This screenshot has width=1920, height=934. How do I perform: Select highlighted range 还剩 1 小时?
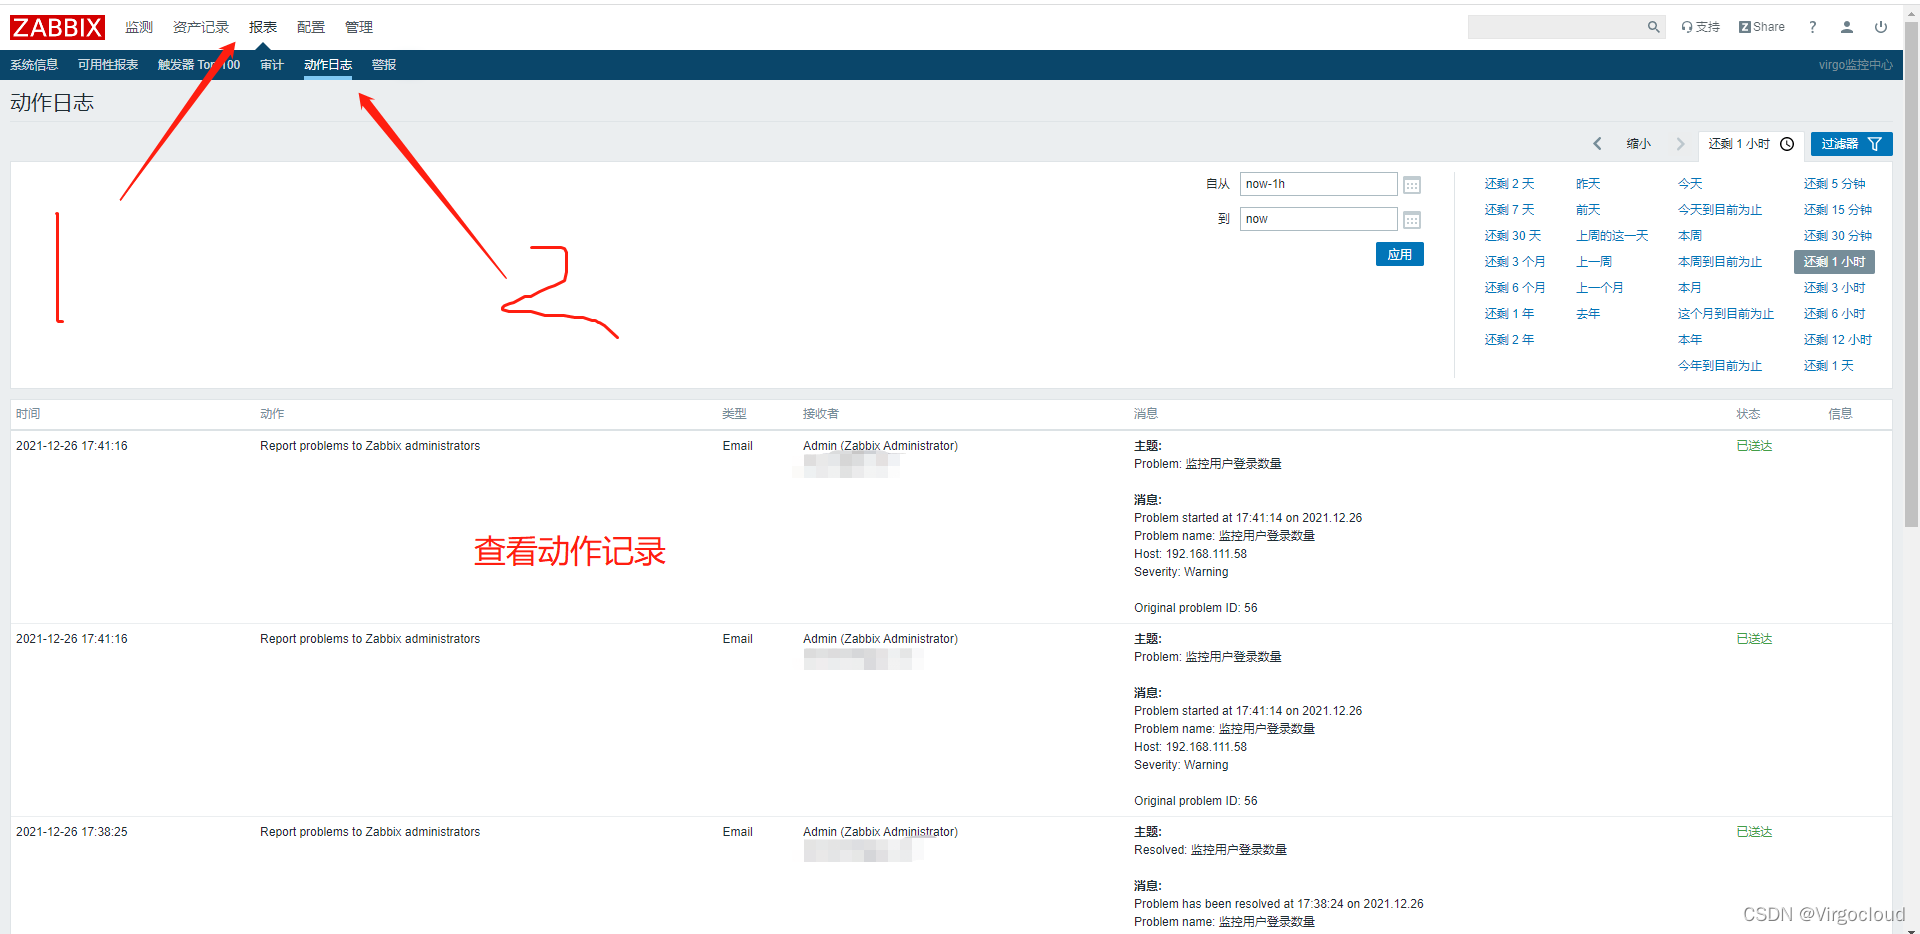point(1834,262)
